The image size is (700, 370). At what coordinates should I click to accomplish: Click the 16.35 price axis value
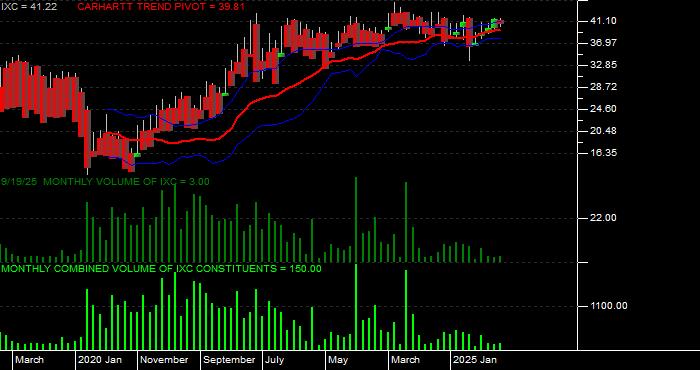[x=603, y=153]
